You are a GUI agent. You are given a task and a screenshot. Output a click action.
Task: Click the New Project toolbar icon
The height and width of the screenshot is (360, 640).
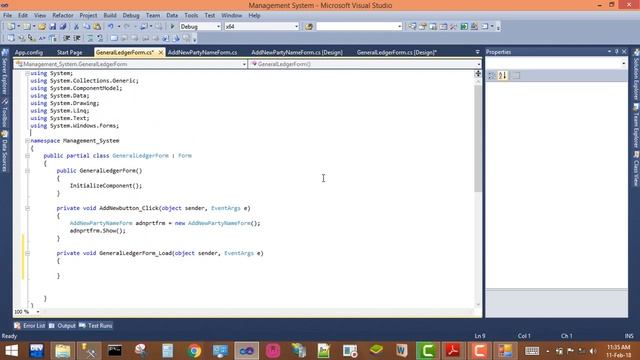11,27
